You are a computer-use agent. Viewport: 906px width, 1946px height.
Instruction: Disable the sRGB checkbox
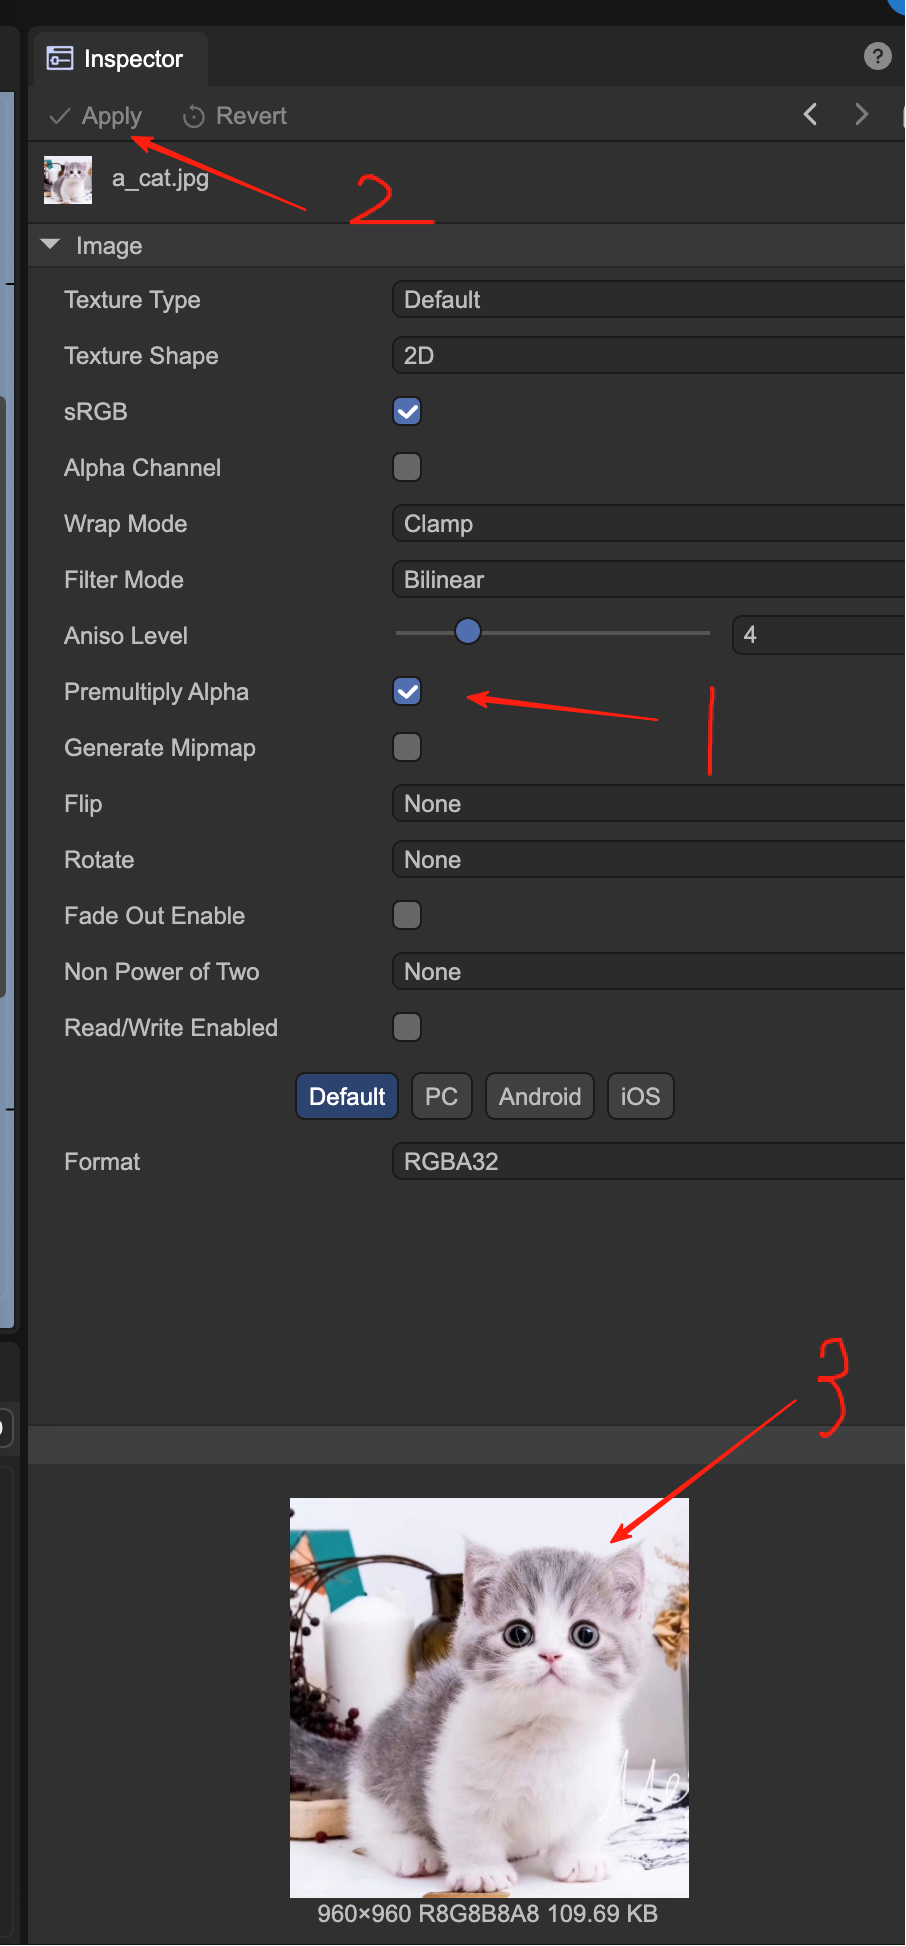407,412
